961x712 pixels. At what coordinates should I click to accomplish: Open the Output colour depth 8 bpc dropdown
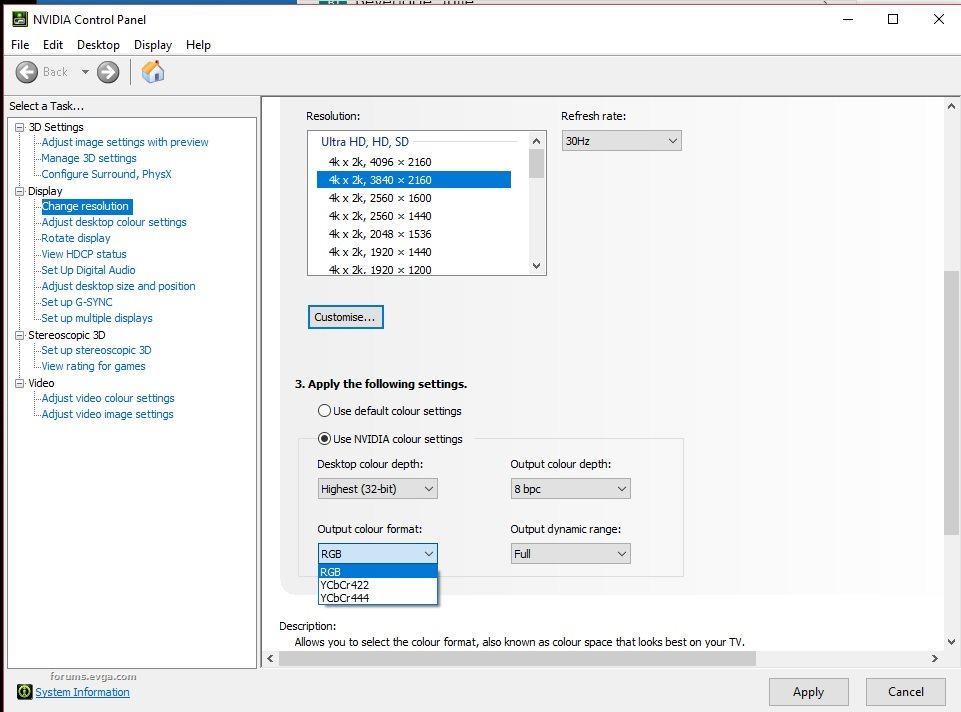click(571, 489)
